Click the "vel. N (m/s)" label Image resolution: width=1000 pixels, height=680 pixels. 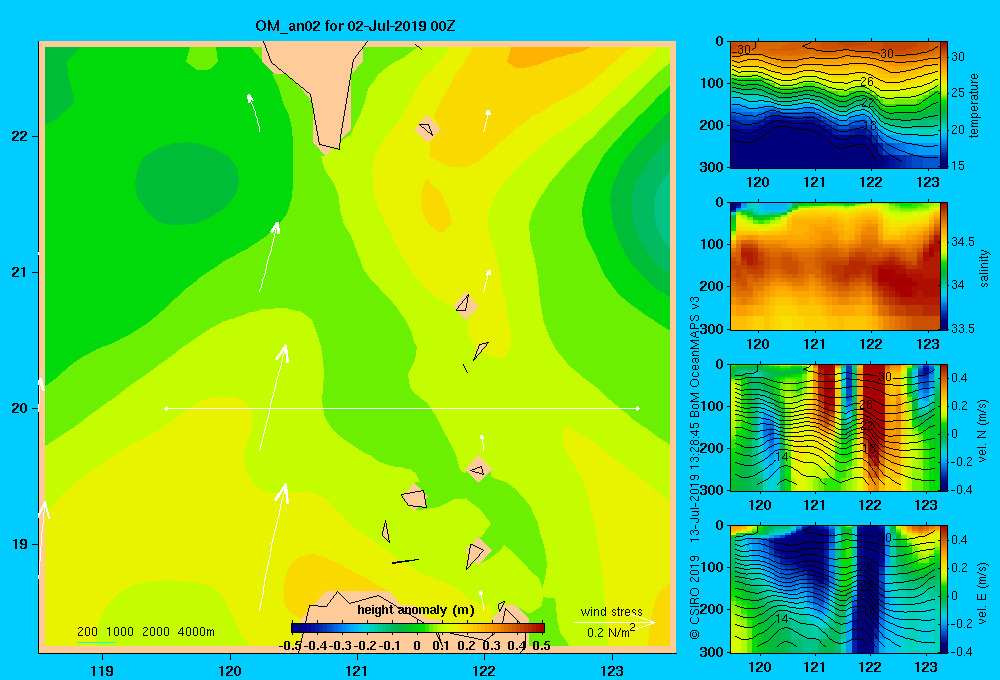click(x=983, y=431)
